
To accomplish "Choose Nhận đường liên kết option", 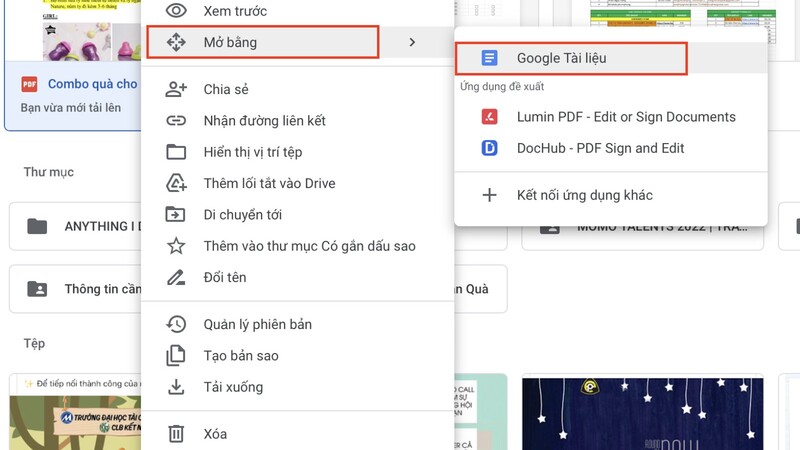I will pyautogui.click(x=297, y=120).
